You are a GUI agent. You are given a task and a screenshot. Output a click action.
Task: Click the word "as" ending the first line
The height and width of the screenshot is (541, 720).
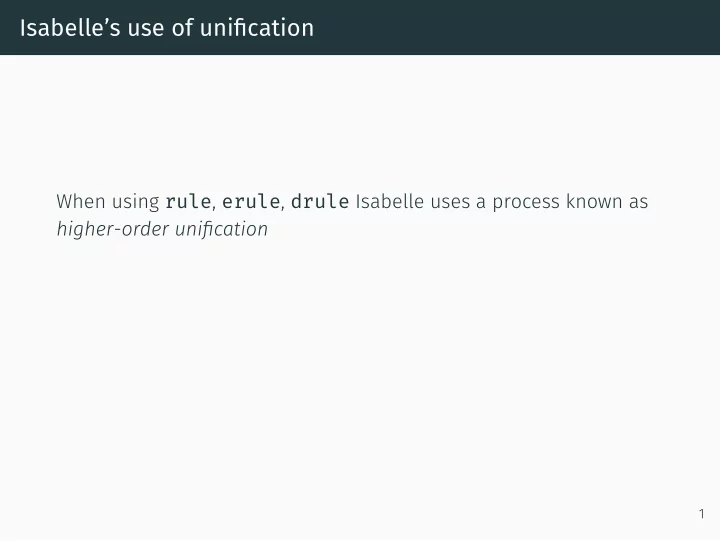[638, 203]
